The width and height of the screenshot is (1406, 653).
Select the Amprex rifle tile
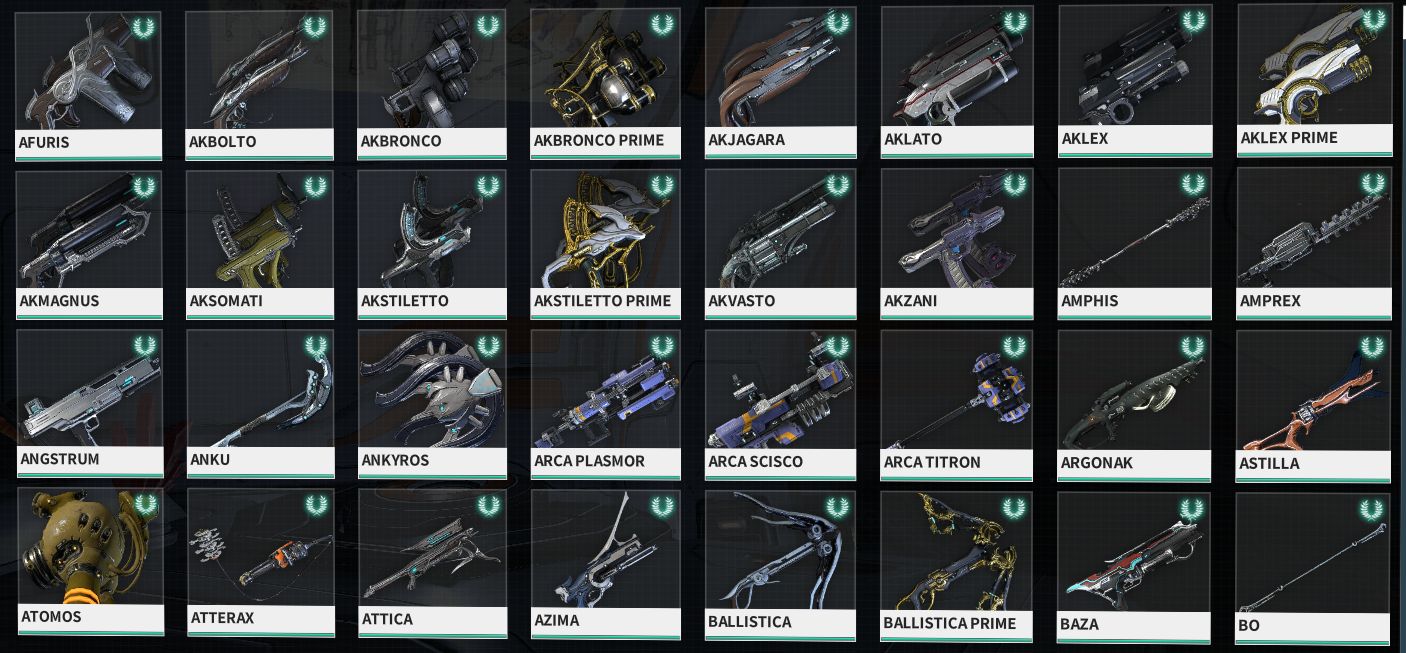(x=1313, y=243)
